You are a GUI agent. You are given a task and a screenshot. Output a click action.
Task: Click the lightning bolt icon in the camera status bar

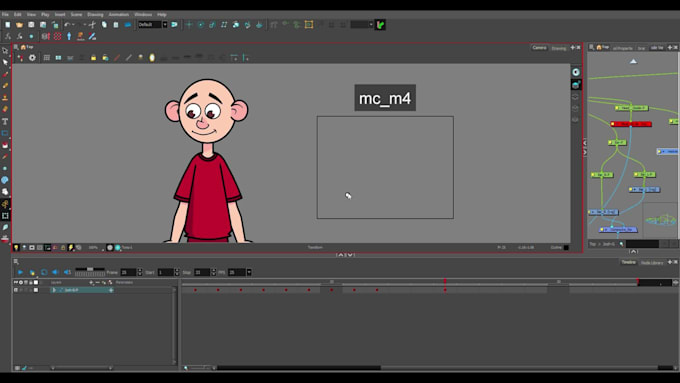click(71, 248)
